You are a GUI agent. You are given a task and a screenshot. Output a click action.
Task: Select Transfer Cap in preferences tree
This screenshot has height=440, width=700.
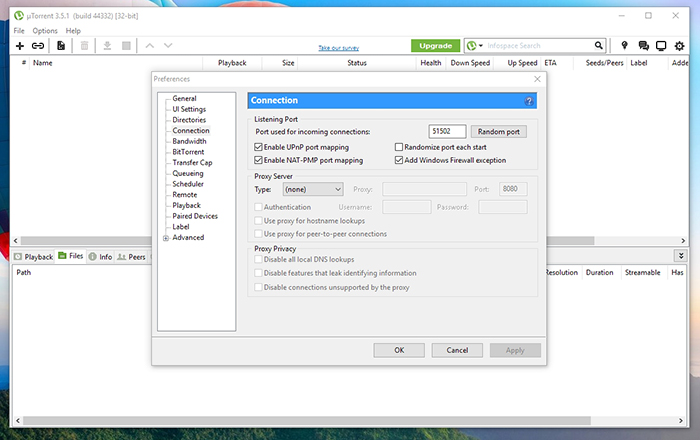click(x=192, y=163)
